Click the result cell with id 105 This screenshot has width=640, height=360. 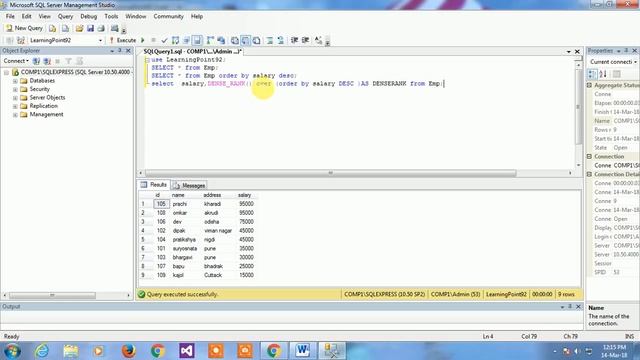pos(161,204)
